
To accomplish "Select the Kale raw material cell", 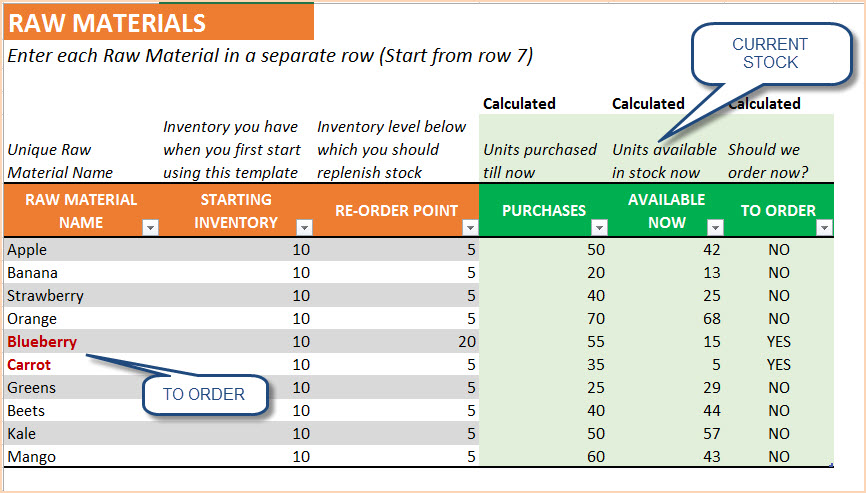I will [x=82, y=433].
